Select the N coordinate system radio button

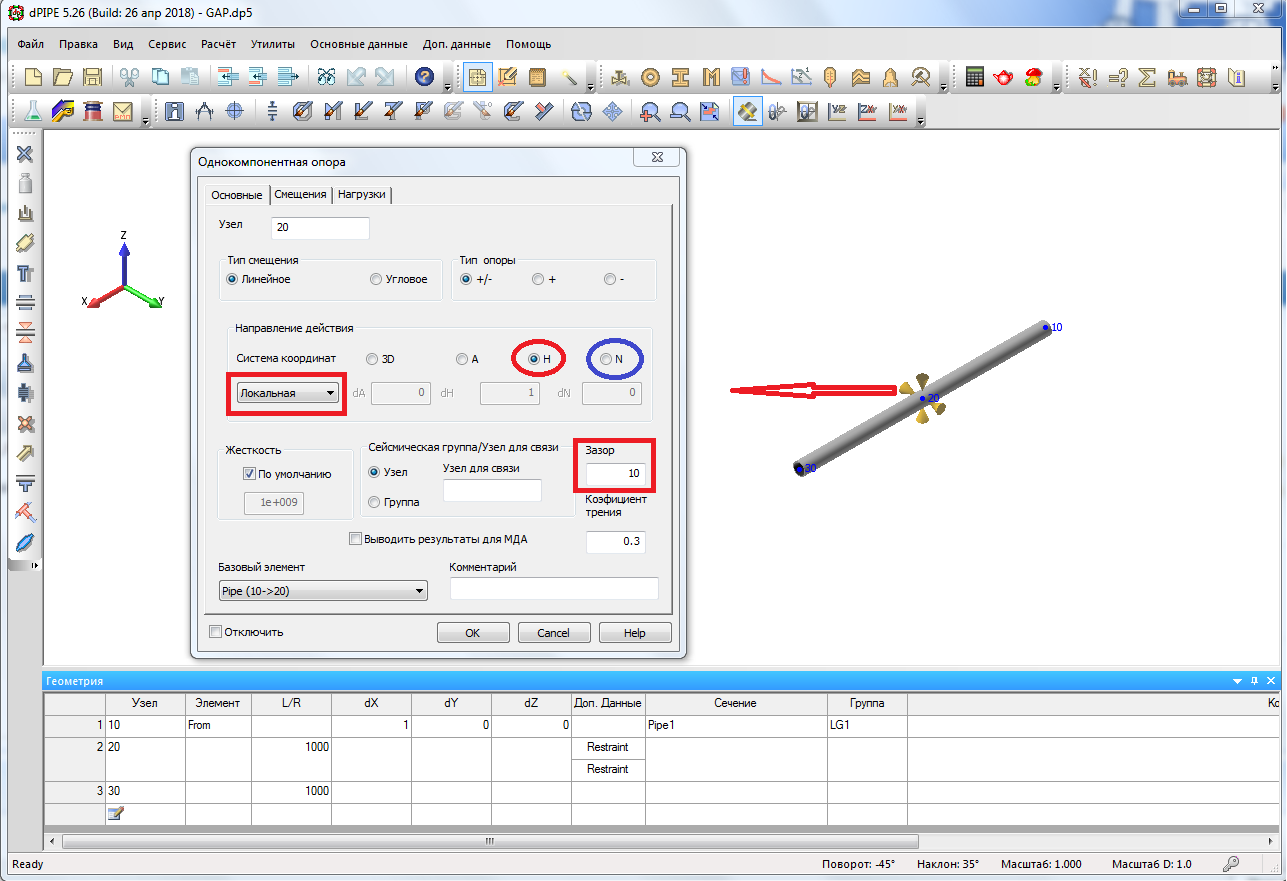pyautogui.click(x=606, y=359)
